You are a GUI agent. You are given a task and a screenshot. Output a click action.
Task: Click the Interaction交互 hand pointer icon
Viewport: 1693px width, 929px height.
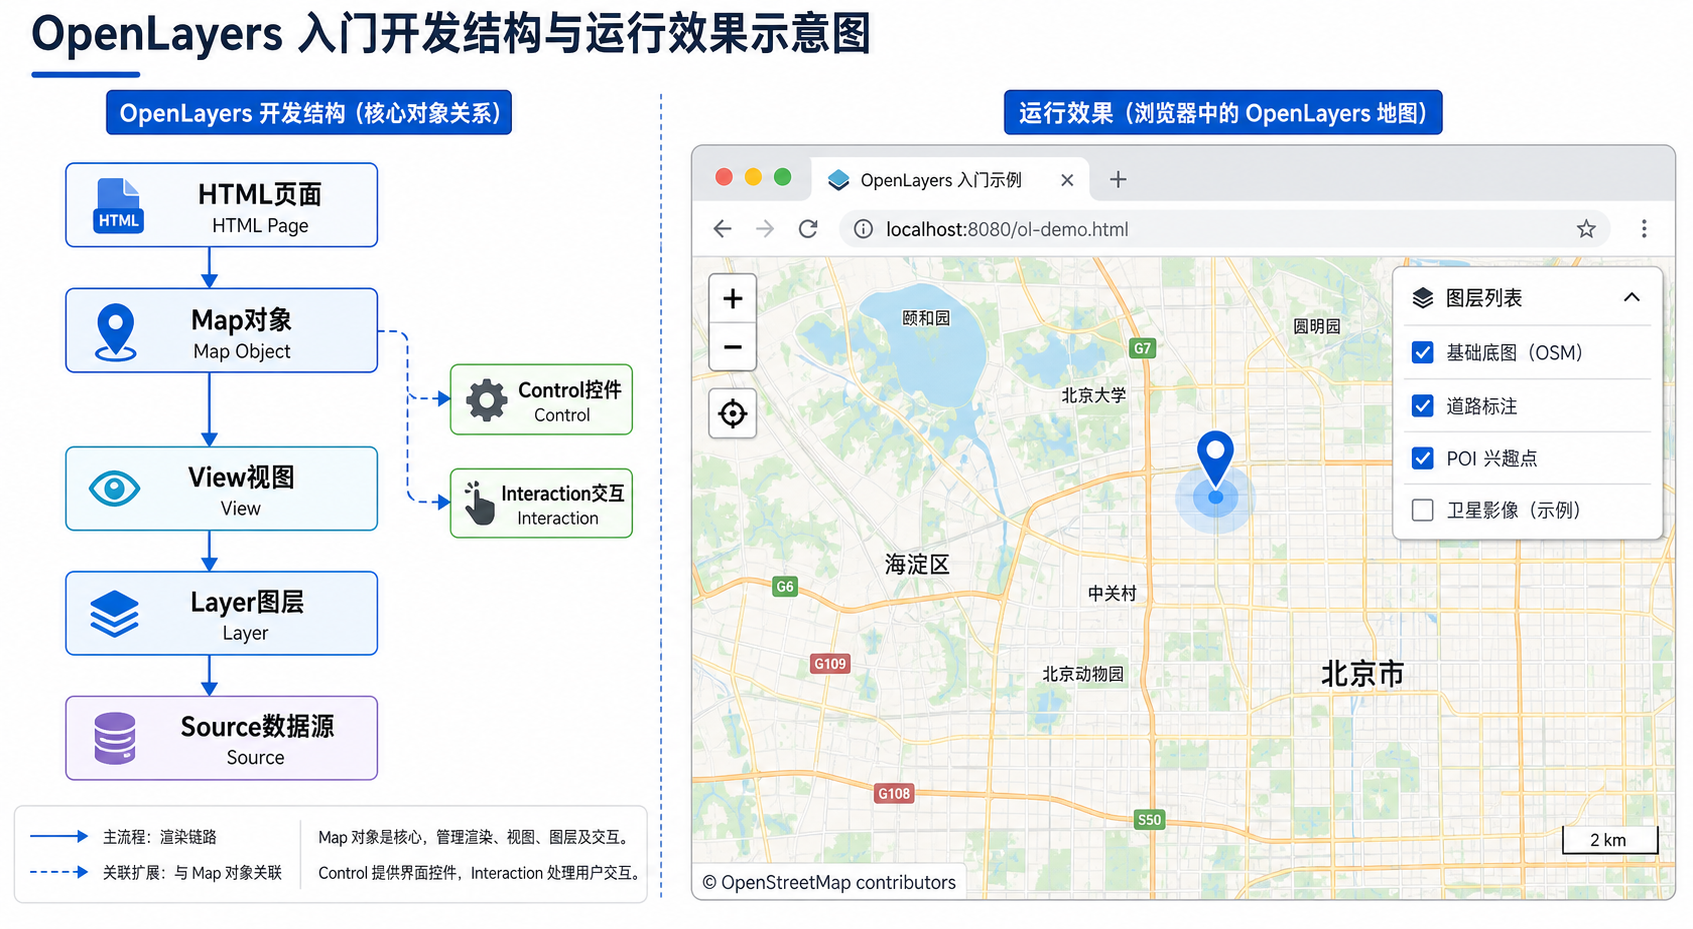tap(480, 503)
